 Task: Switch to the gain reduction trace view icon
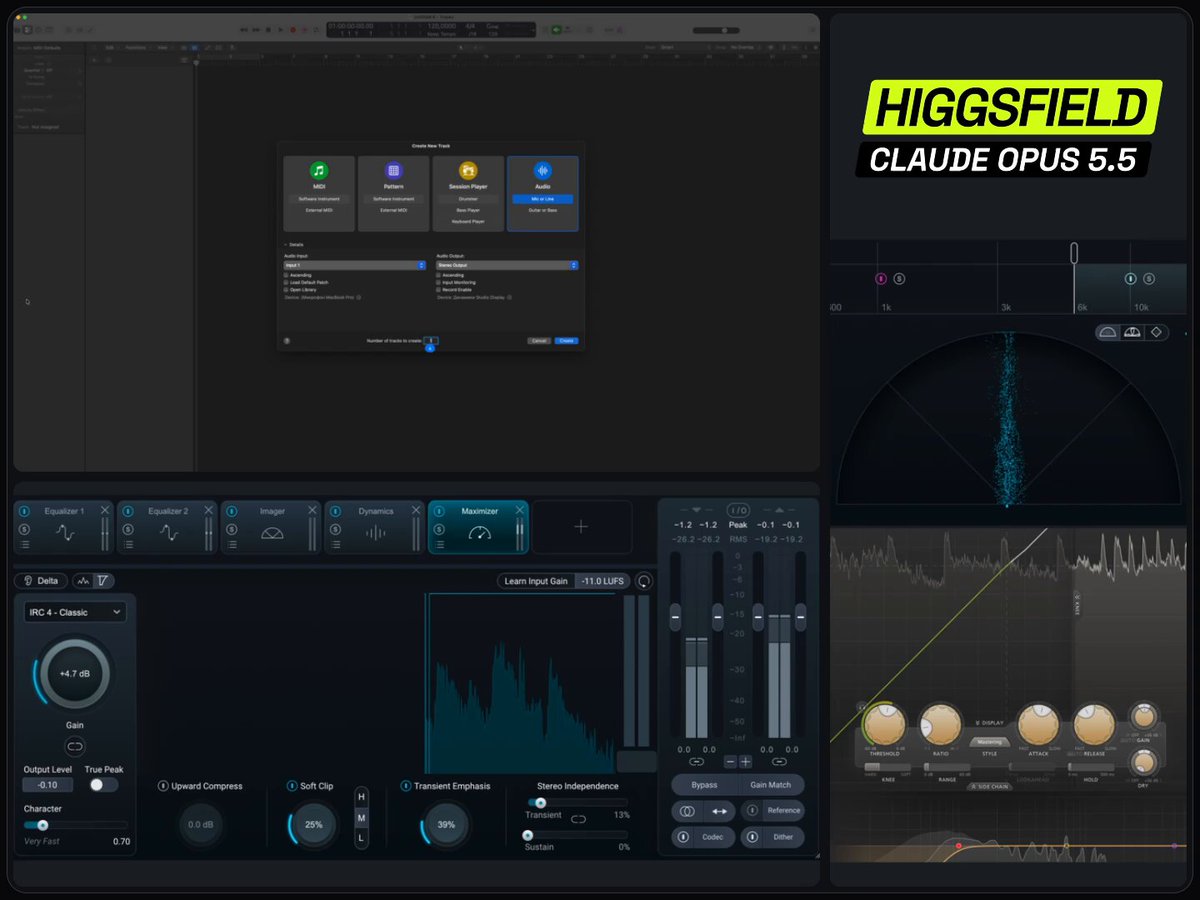(x=104, y=580)
